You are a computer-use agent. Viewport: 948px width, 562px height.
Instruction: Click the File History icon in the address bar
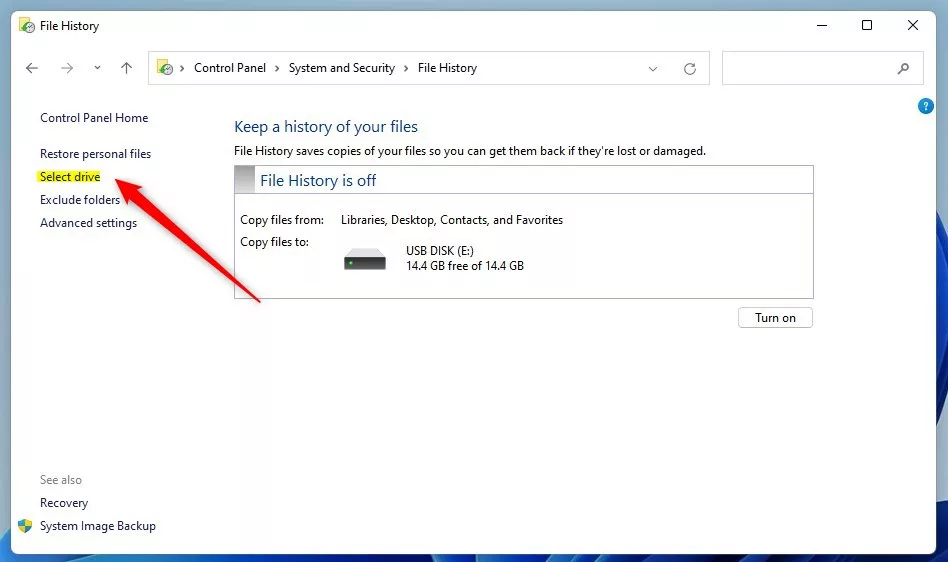tap(164, 67)
